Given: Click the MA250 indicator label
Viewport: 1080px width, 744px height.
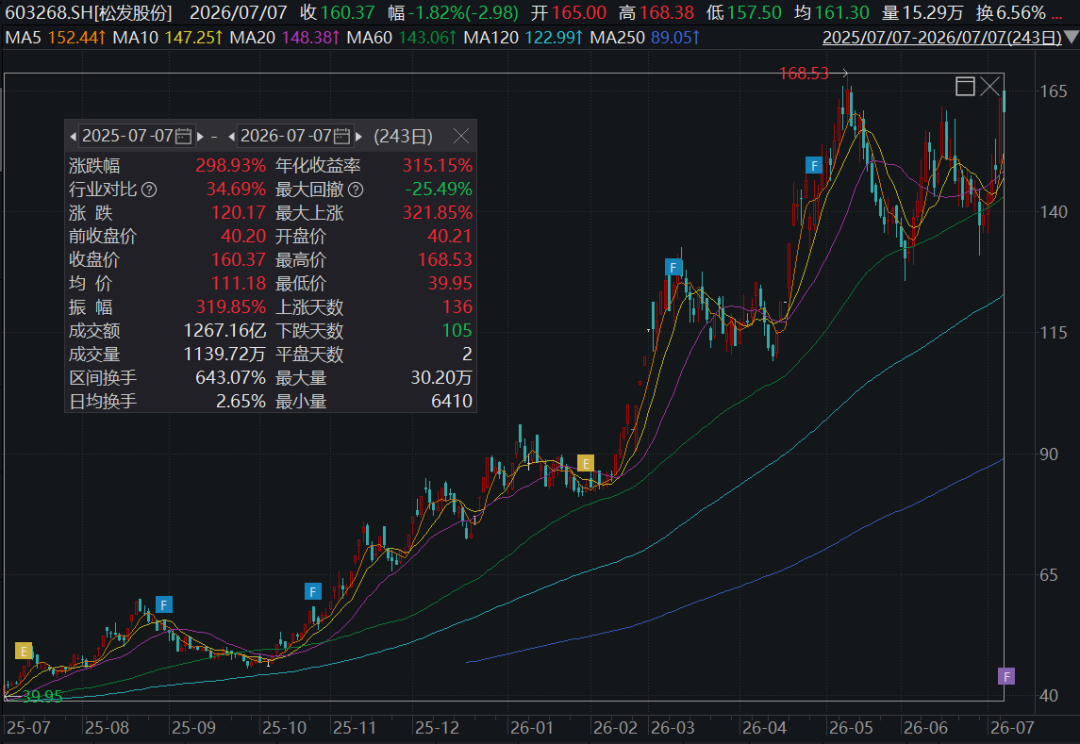Looking at the screenshot, I should point(618,37).
